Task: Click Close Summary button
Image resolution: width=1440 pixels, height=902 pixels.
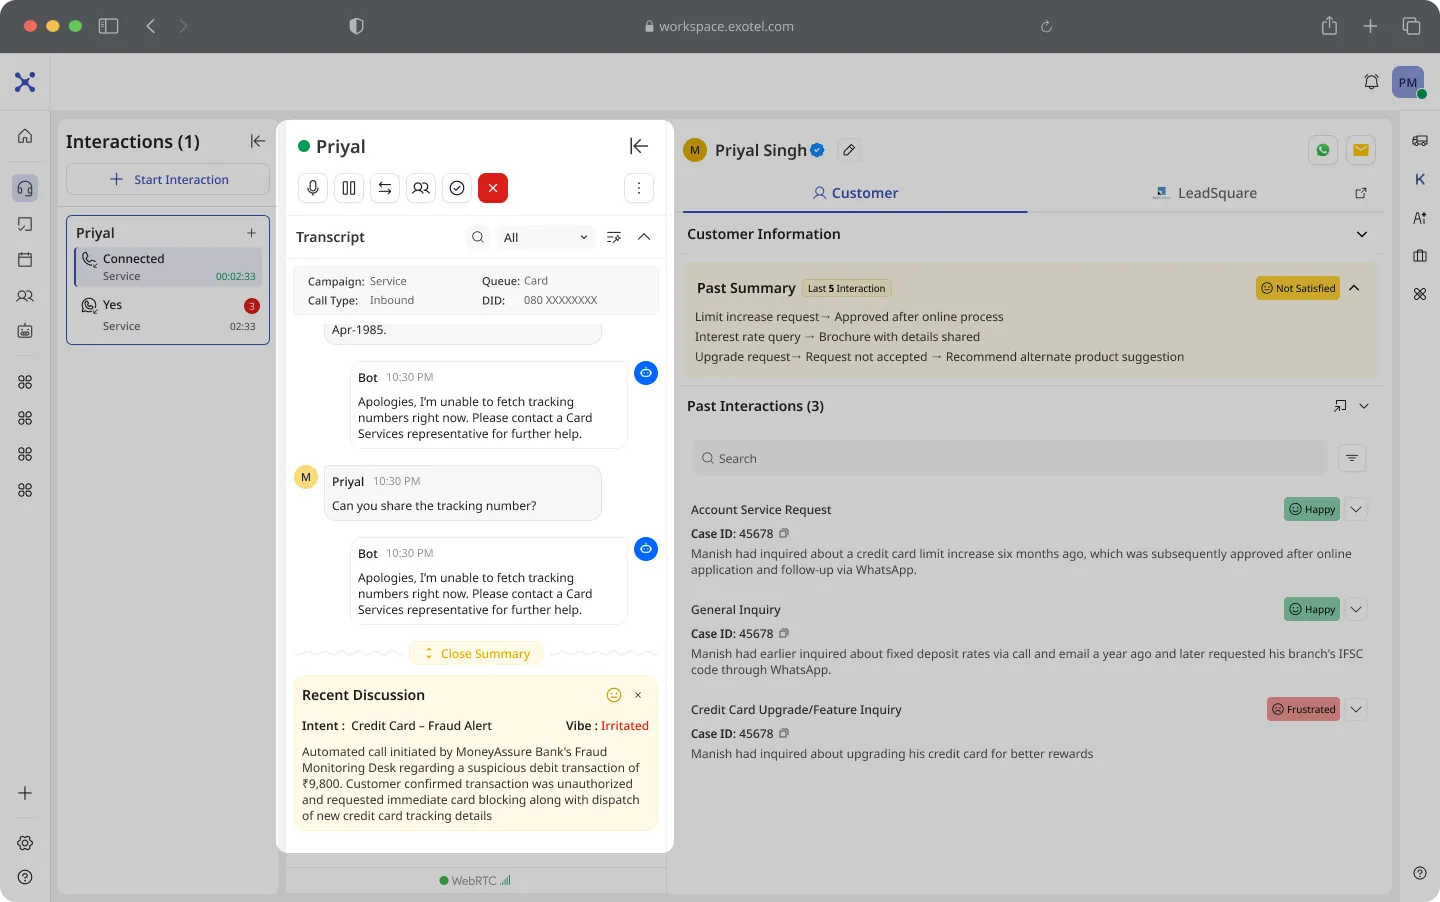Action: [x=476, y=653]
